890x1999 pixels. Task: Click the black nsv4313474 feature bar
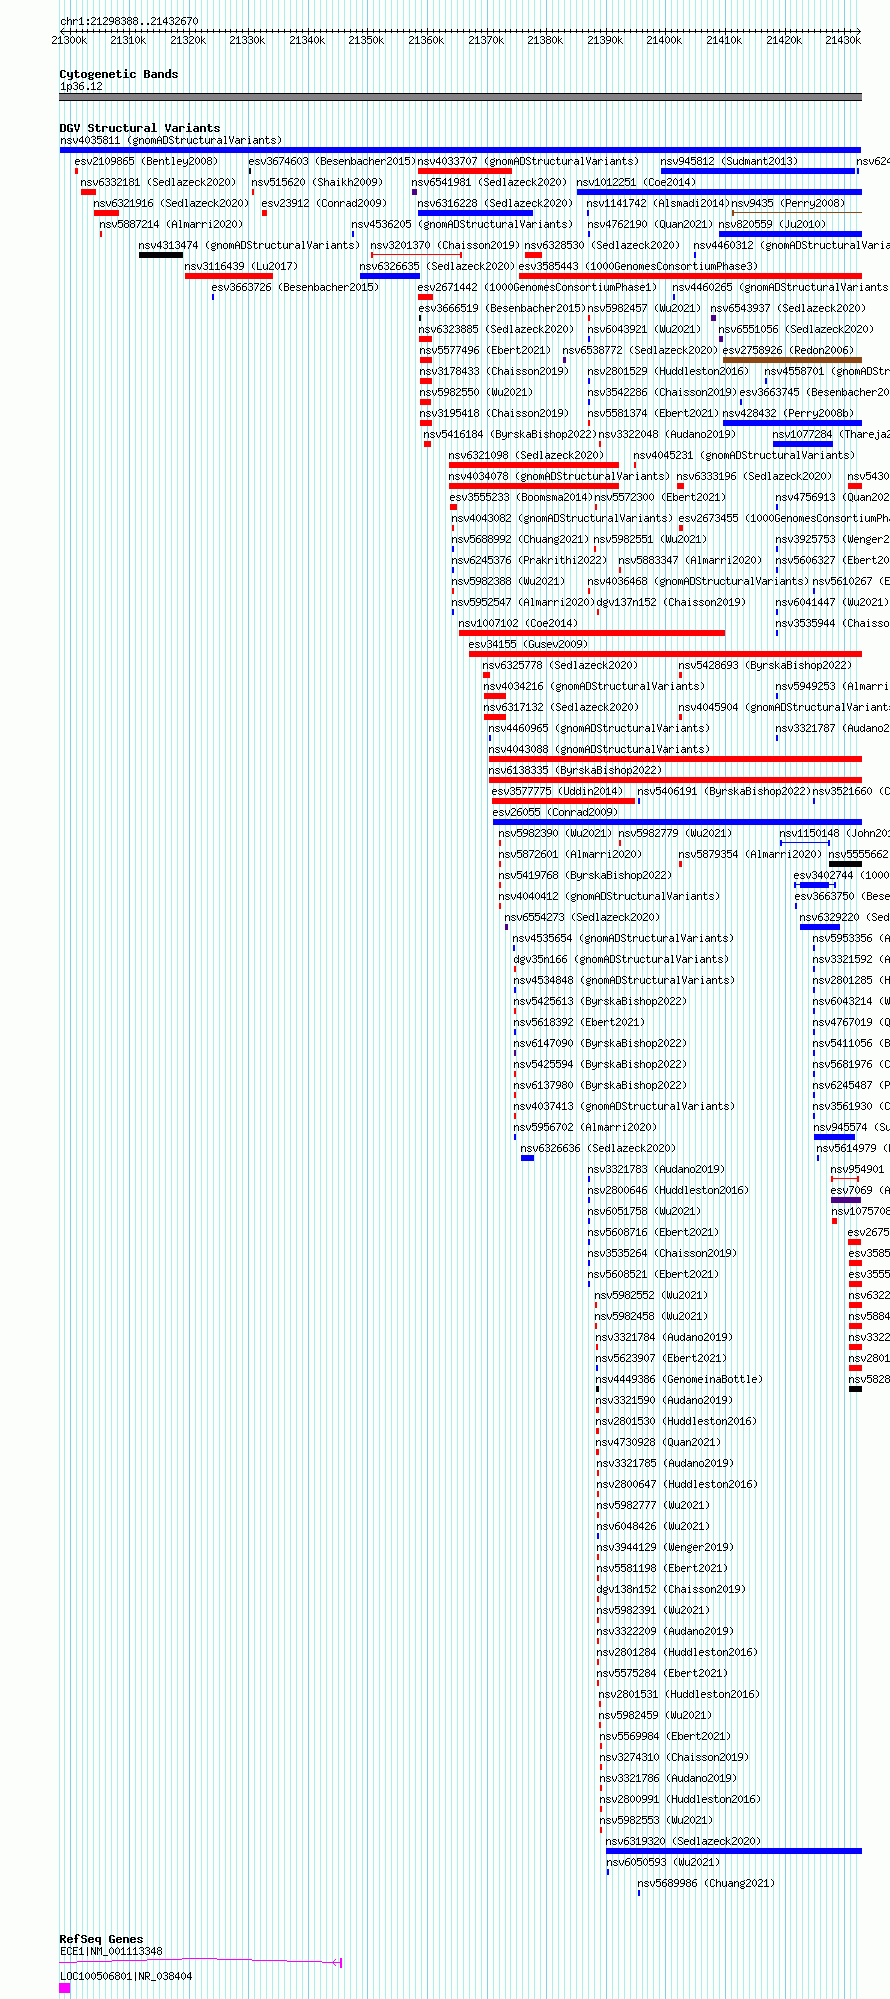(161, 255)
